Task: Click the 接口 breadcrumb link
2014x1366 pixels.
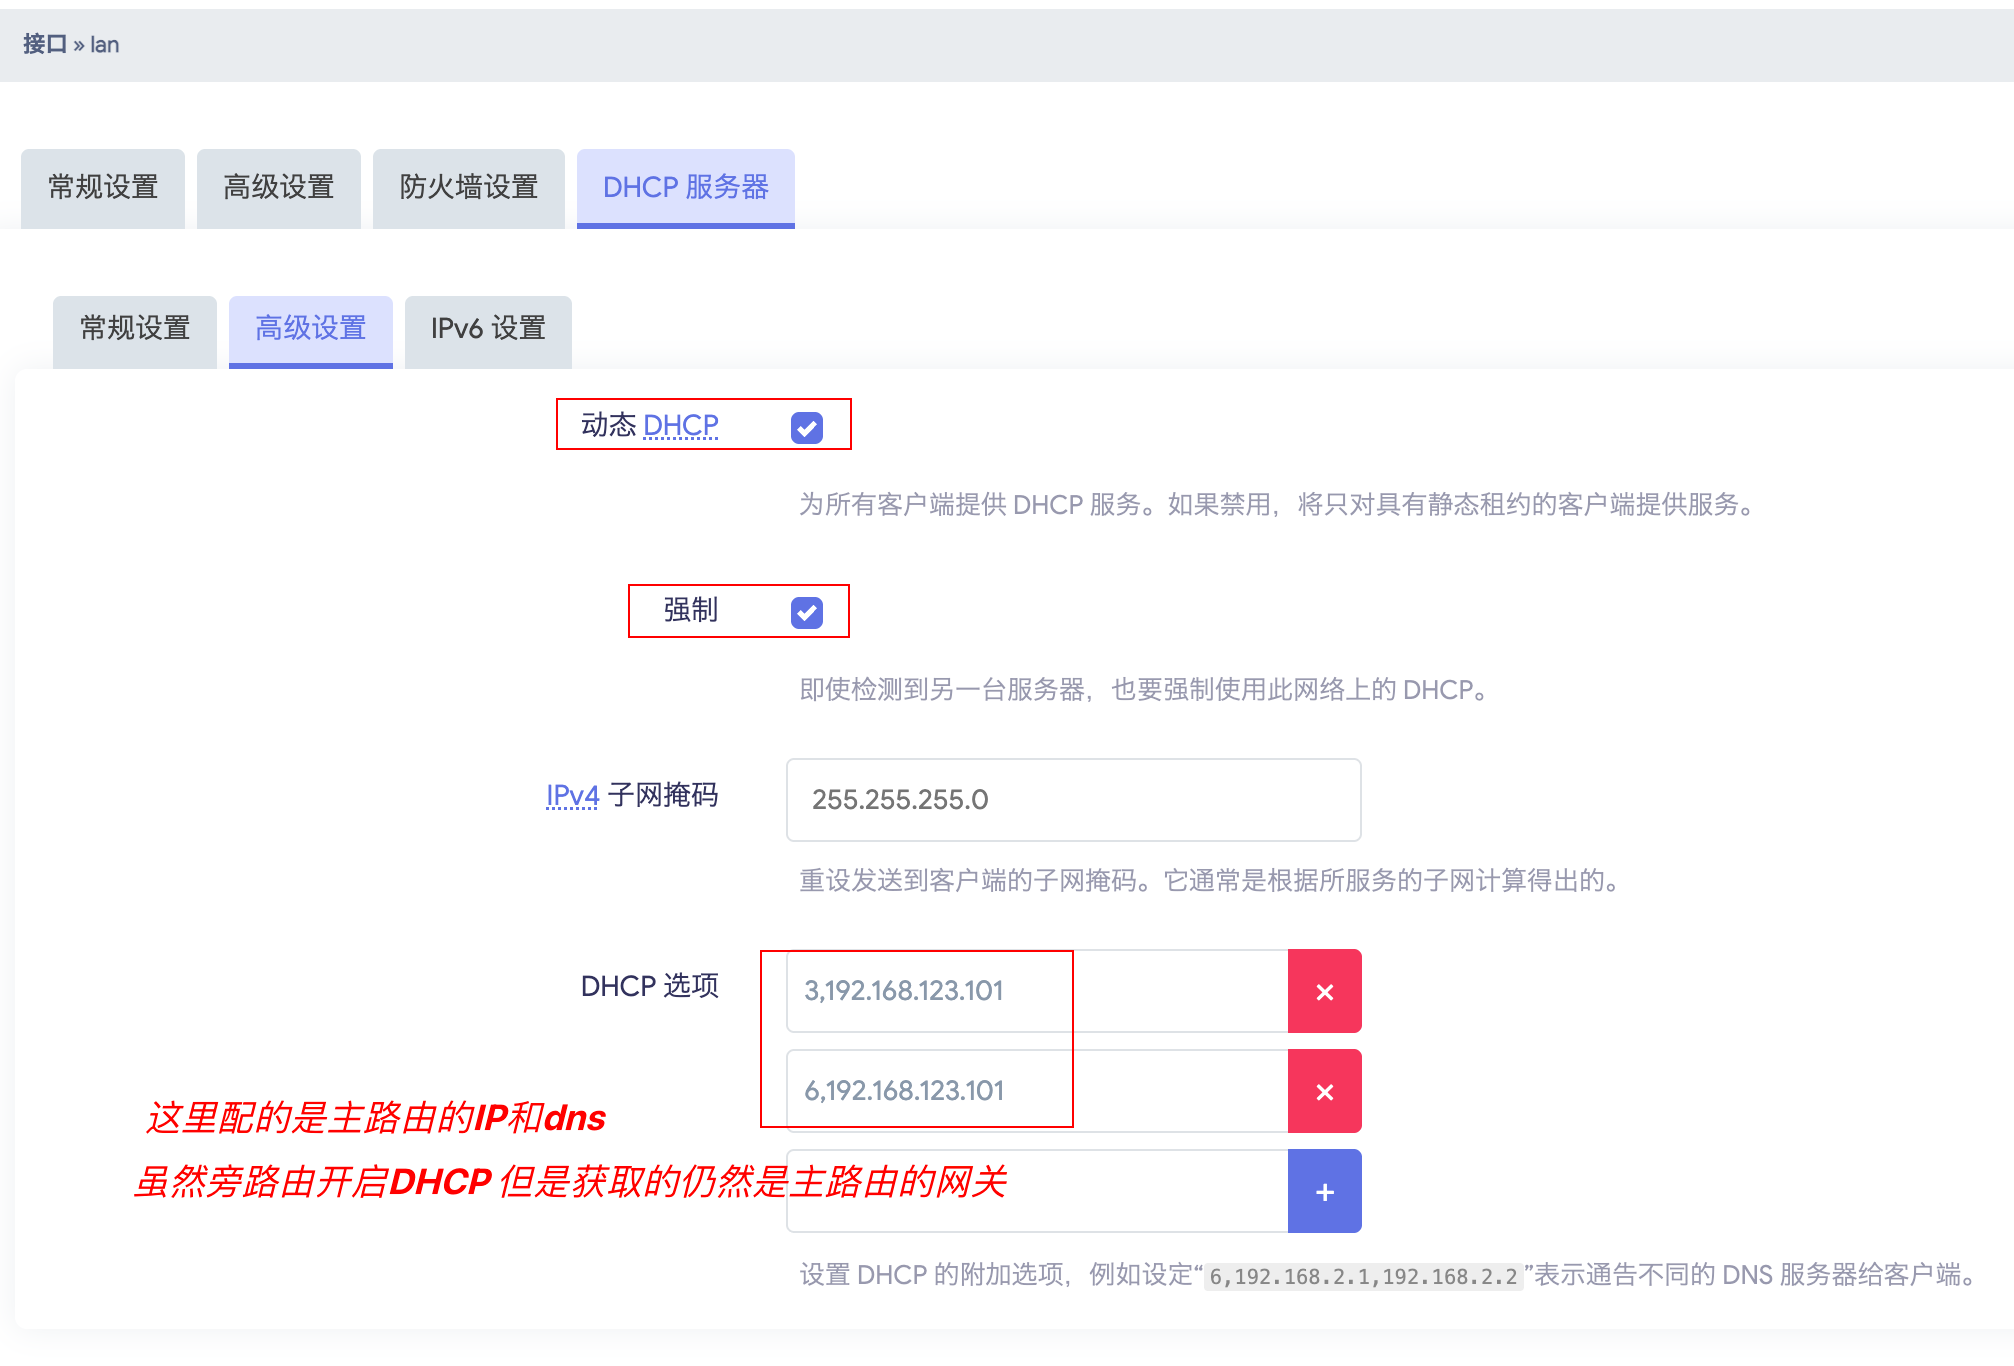Action: pyautogui.click(x=45, y=44)
